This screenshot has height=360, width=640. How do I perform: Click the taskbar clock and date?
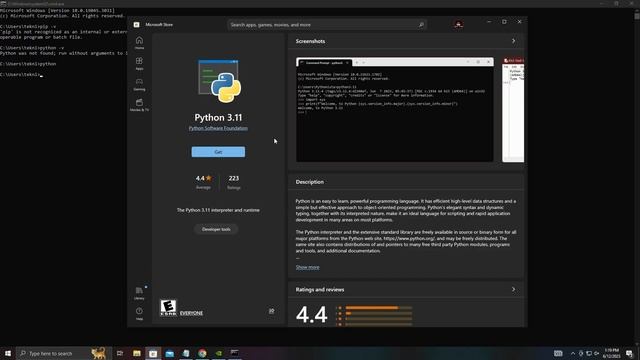click(x=611, y=353)
